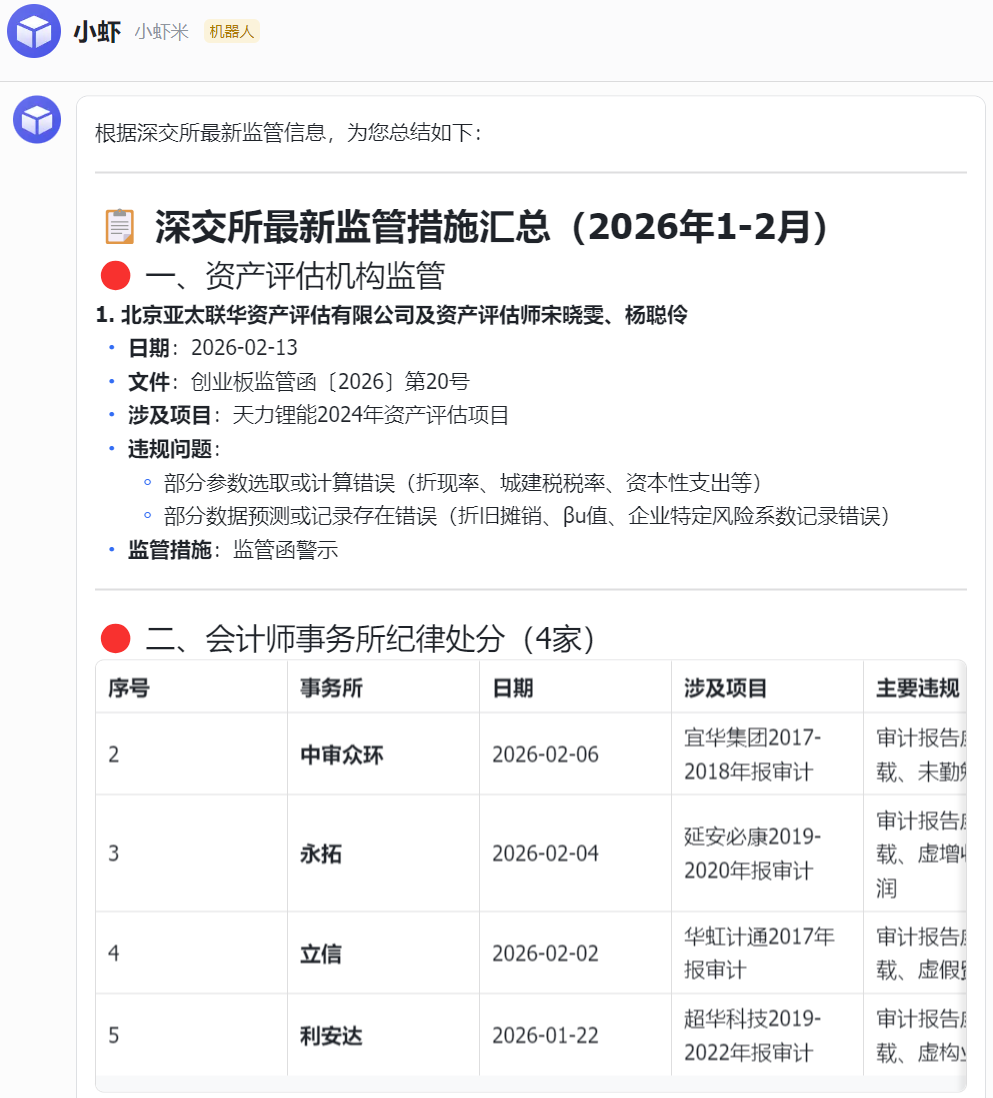Click the 事务所 column header
The image size is (993, 1098).
[x=383, y=687]
